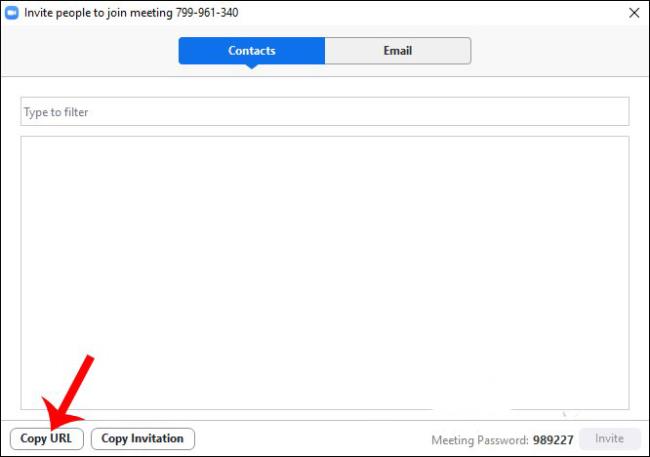Click the blue pointer beneath Contacts tab

[252, 67]
